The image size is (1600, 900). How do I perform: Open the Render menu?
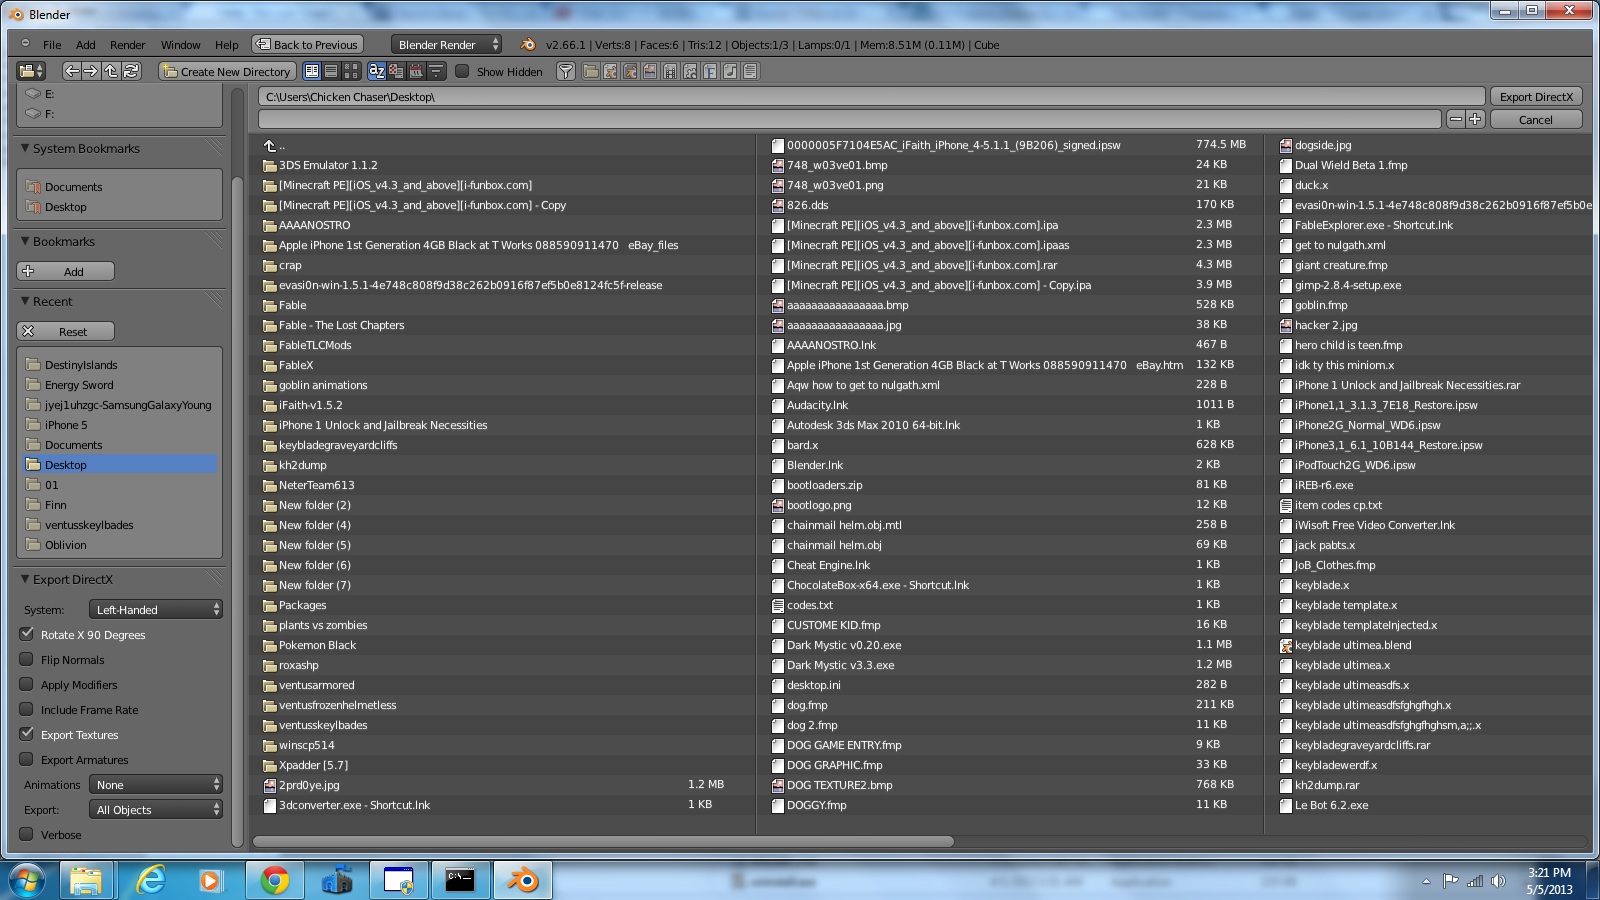[x=127, y=45]
